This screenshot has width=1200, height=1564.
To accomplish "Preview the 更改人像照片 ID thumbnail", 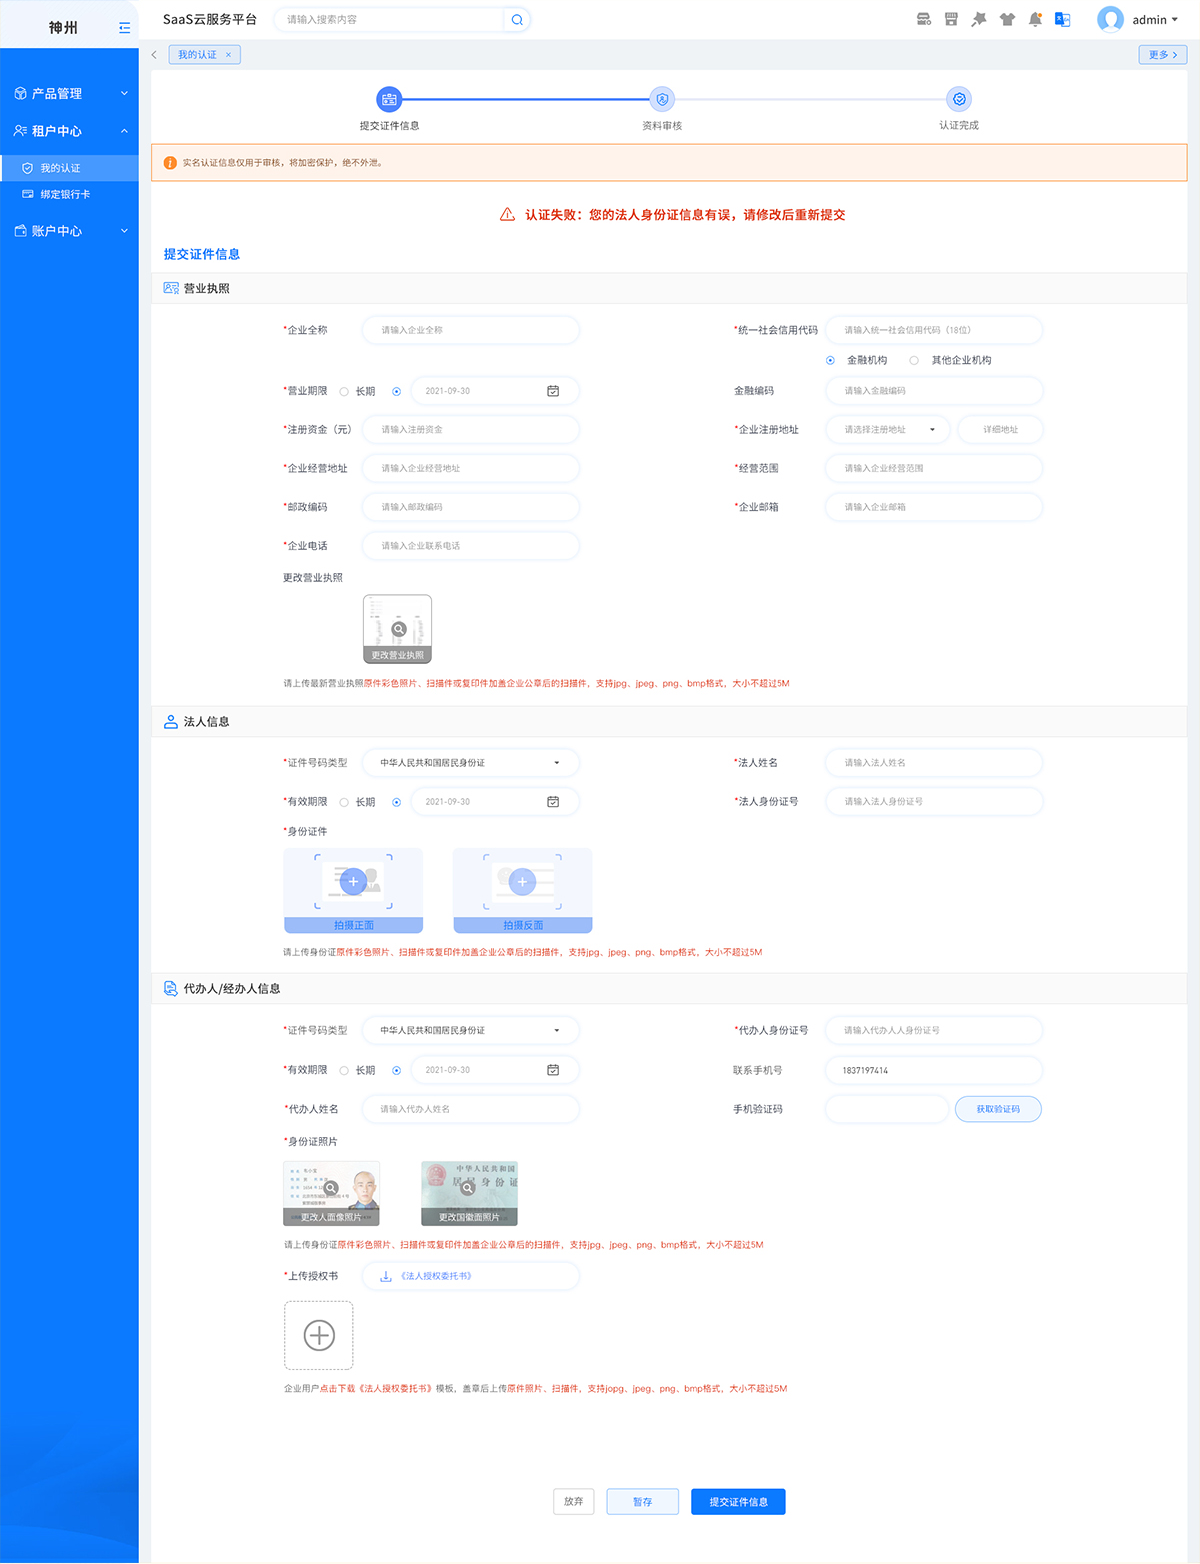I will 332,1193.
